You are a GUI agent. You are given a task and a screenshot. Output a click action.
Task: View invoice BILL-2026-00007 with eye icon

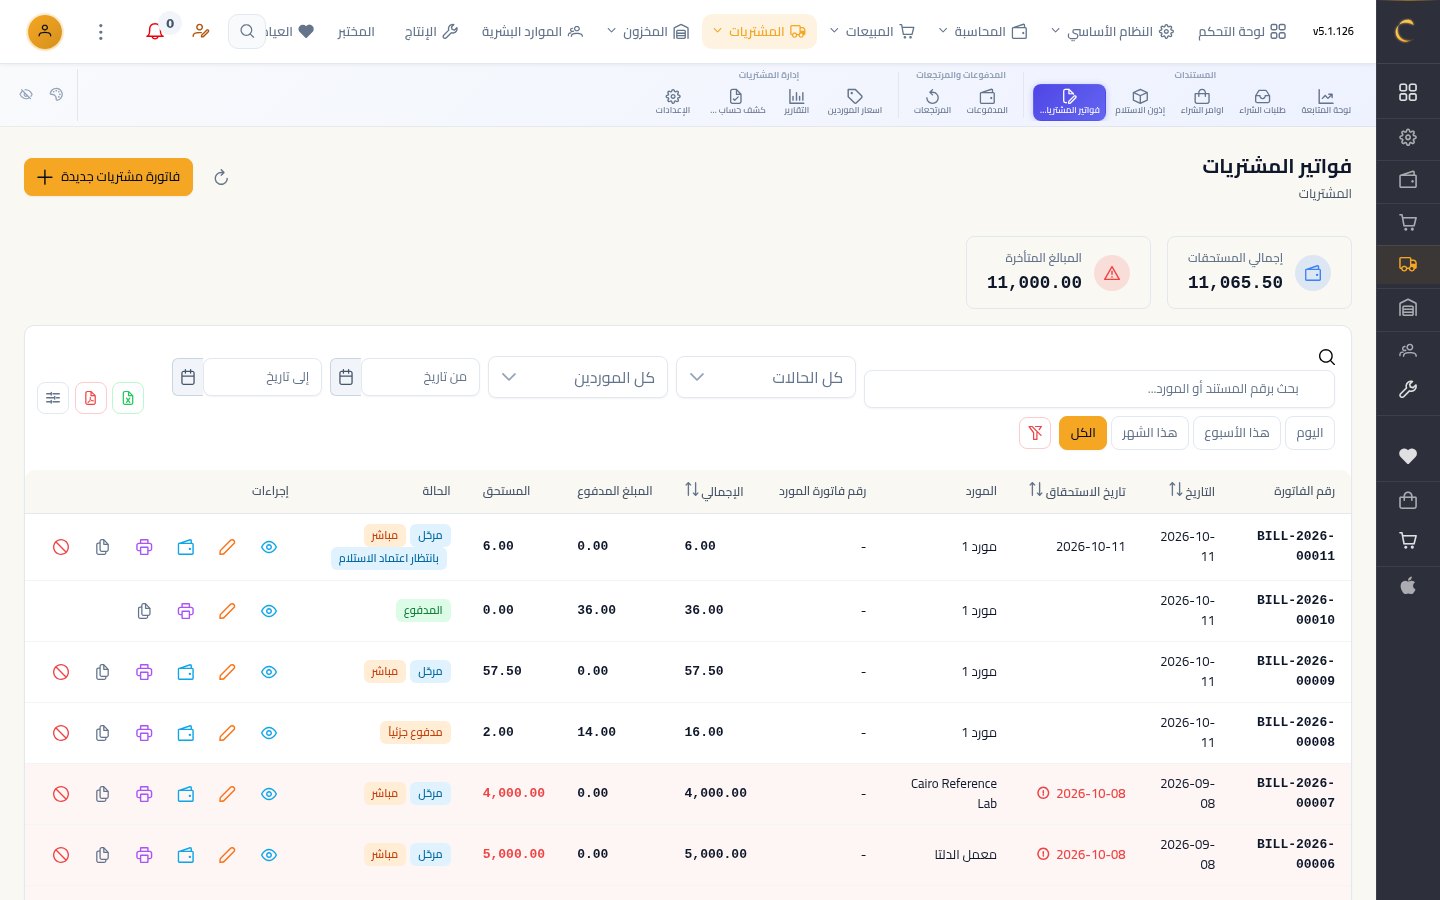pos(269,794)
